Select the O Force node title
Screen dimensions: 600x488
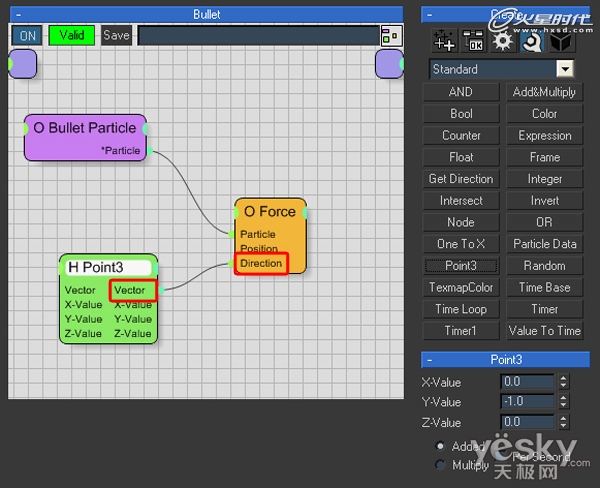click(270, 212)
